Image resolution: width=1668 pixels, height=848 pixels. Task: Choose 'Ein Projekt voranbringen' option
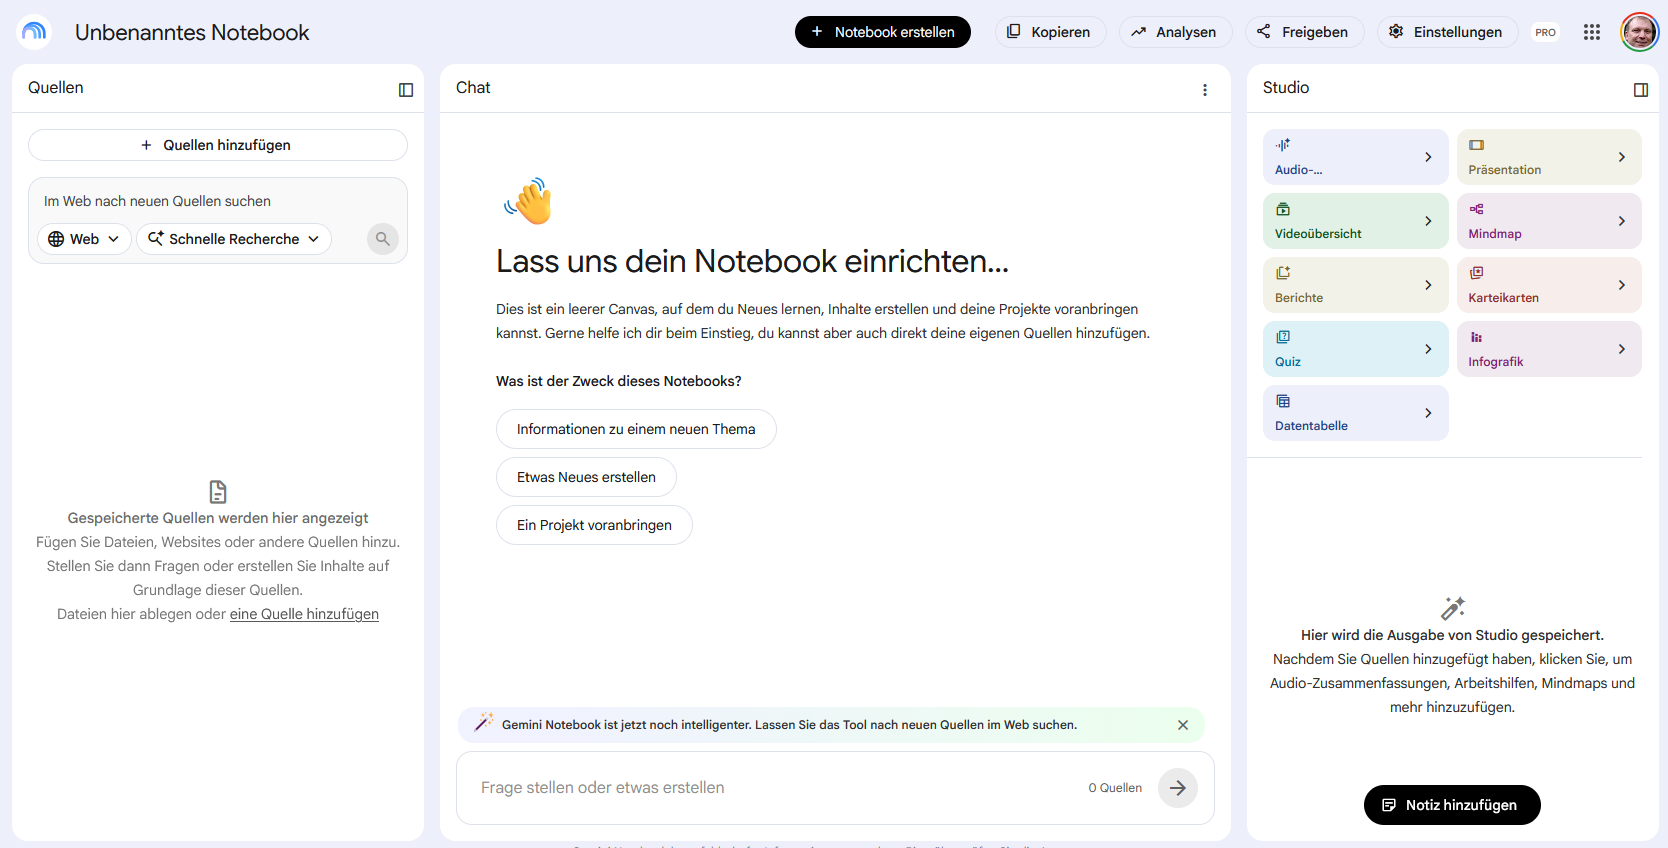point(594,525)
